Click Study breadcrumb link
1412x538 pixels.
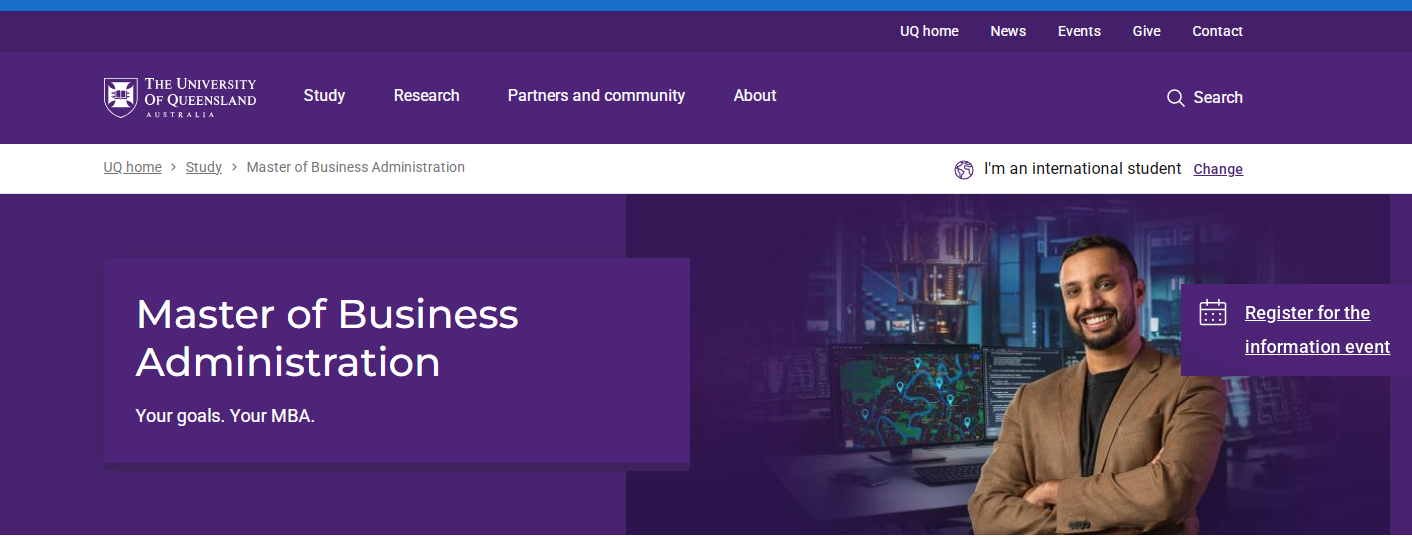[x=203, y=168]
